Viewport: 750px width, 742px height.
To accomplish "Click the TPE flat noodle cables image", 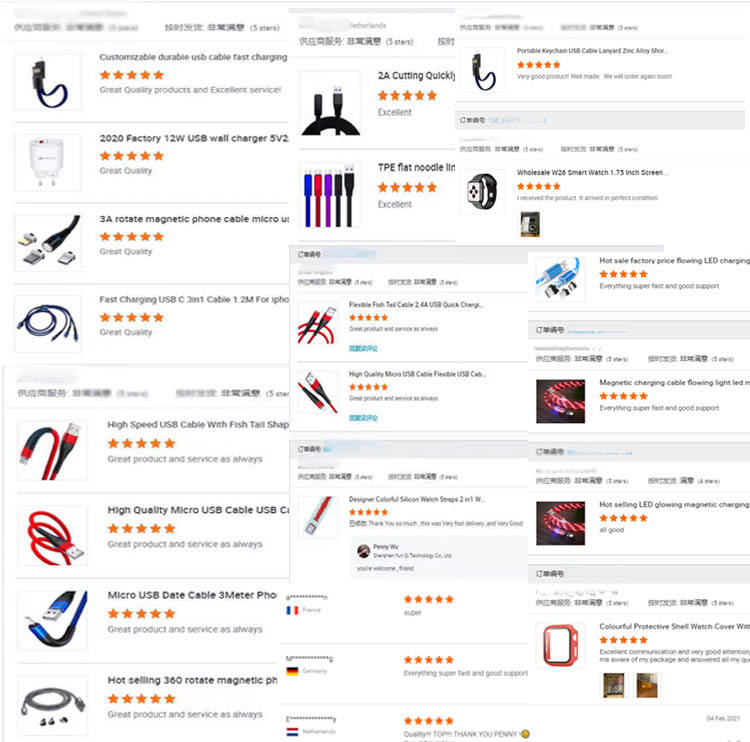I will click(x=330, y=196).
